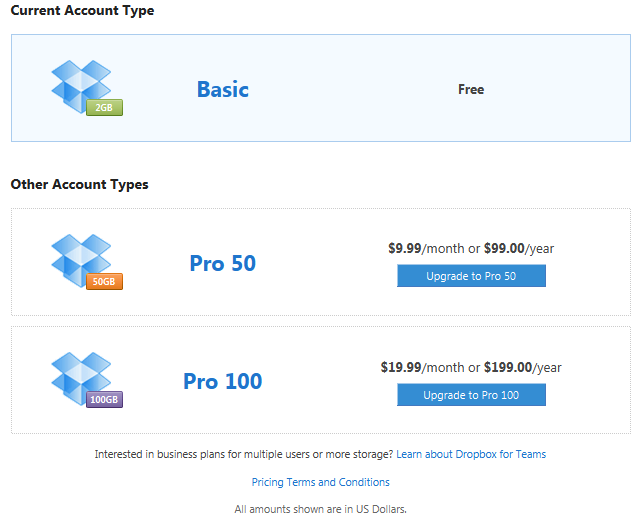Upgrade to the Pro 50 plan
643x525 pixels.
[x=471, y=276]
